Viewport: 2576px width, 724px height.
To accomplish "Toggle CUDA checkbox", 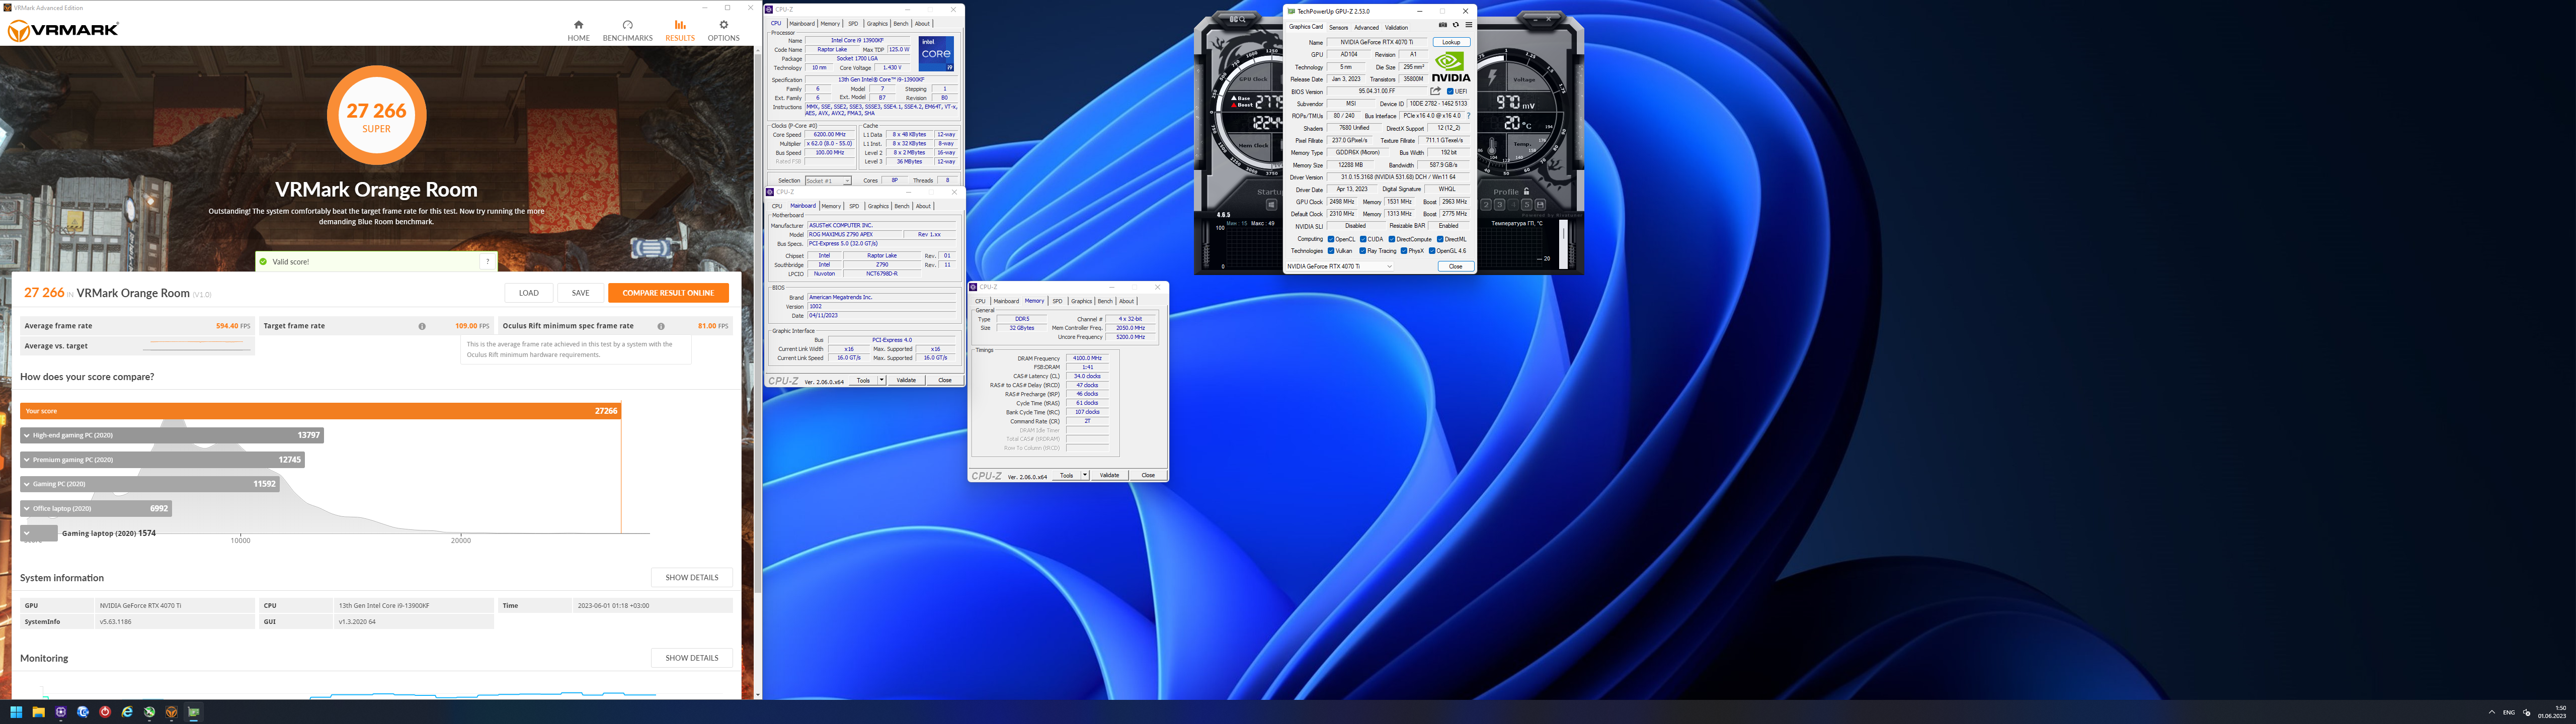I will pyautogui.click(x=1363, y=239).
